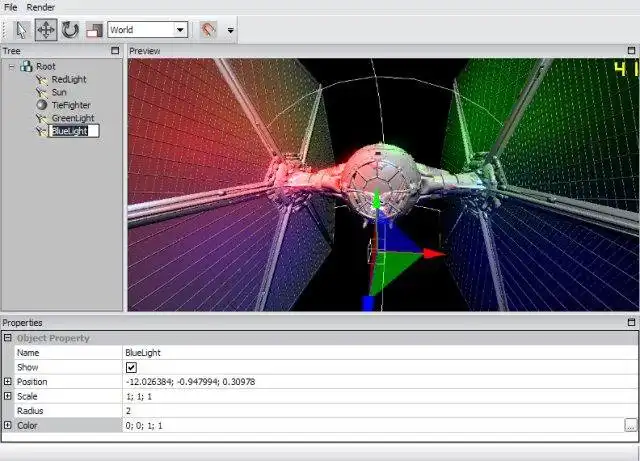Viewport: 640px width, 461px height.
Task: Click the Color value 0; 0; 1; 1
Action: [144, 425]
